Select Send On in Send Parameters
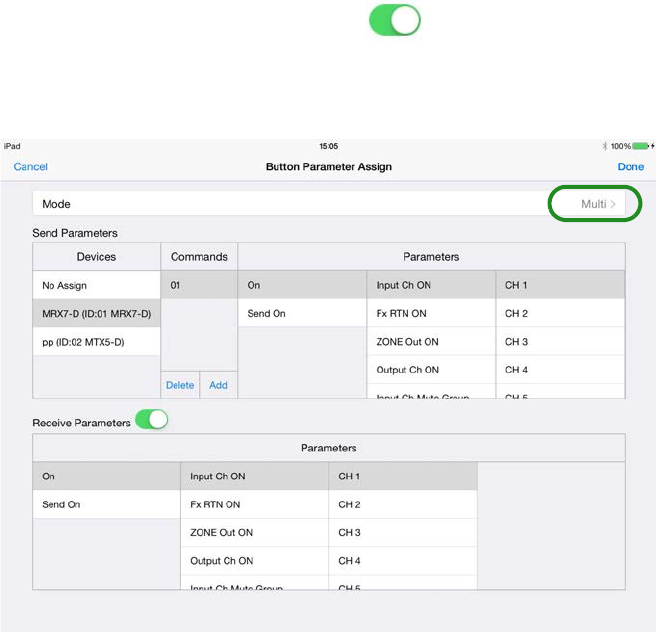Viewport: 656px width, 632px height. [302, 313]
